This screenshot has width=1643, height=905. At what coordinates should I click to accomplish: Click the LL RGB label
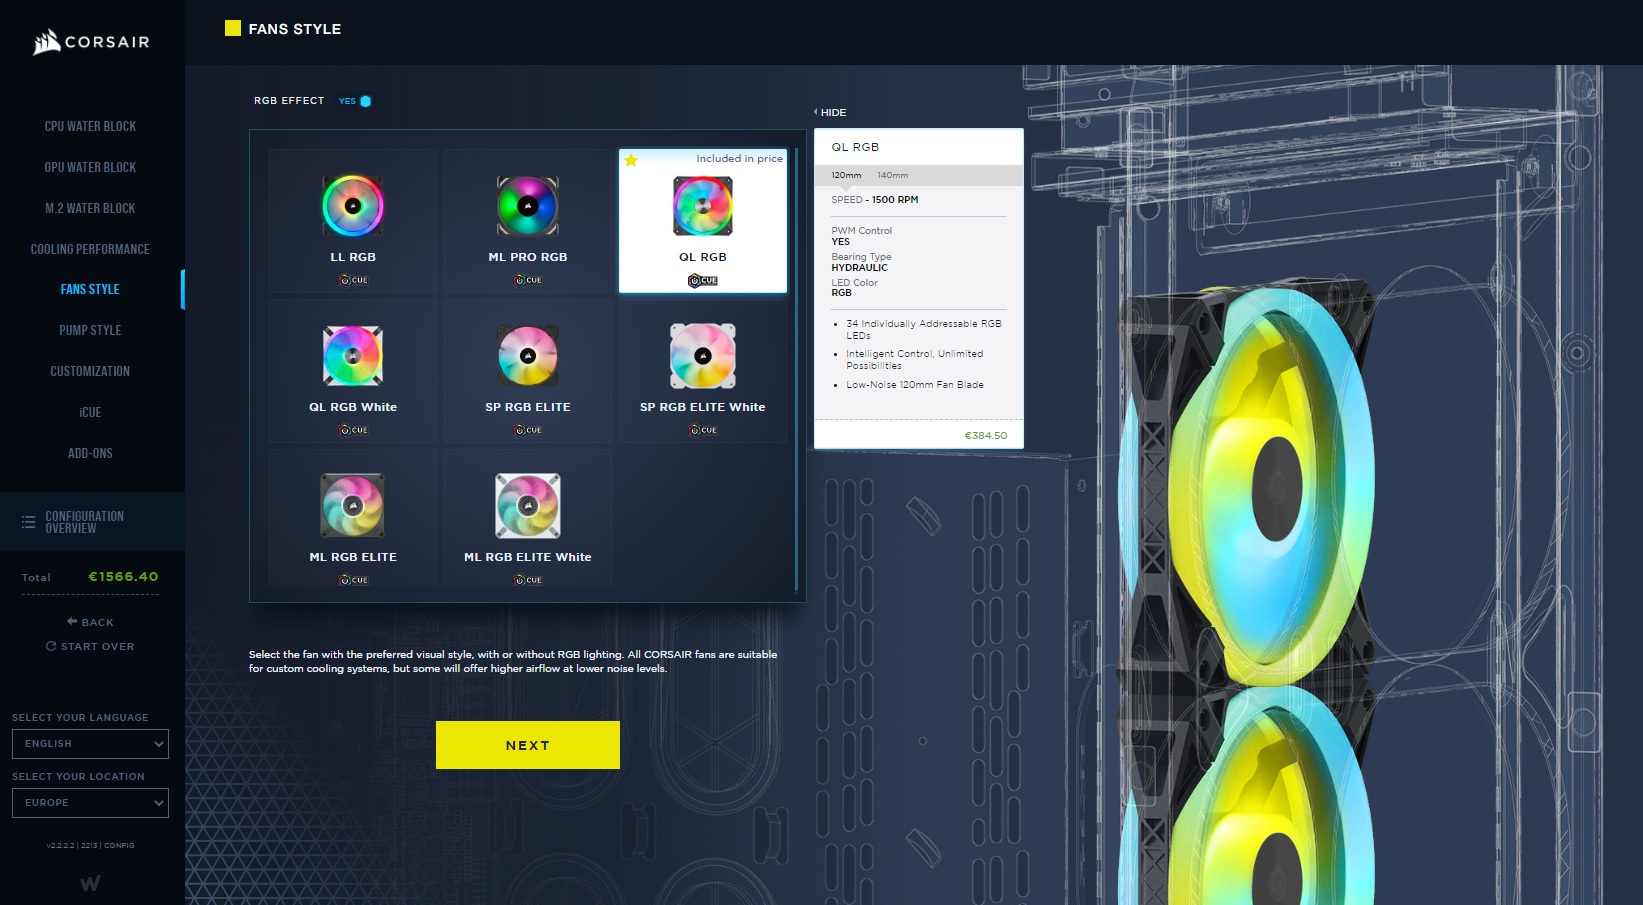pyautogui.click(x=353, y=257)
